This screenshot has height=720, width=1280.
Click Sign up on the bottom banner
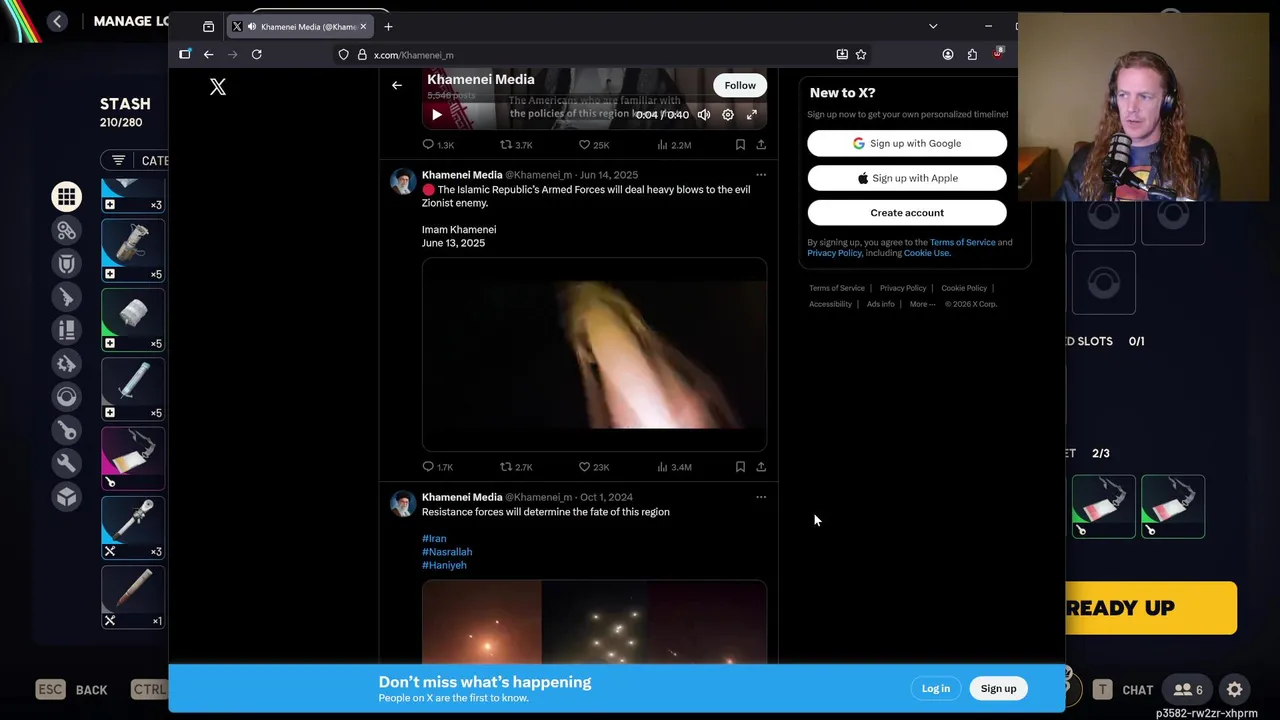pyautogui.click(x=998, y=688)
